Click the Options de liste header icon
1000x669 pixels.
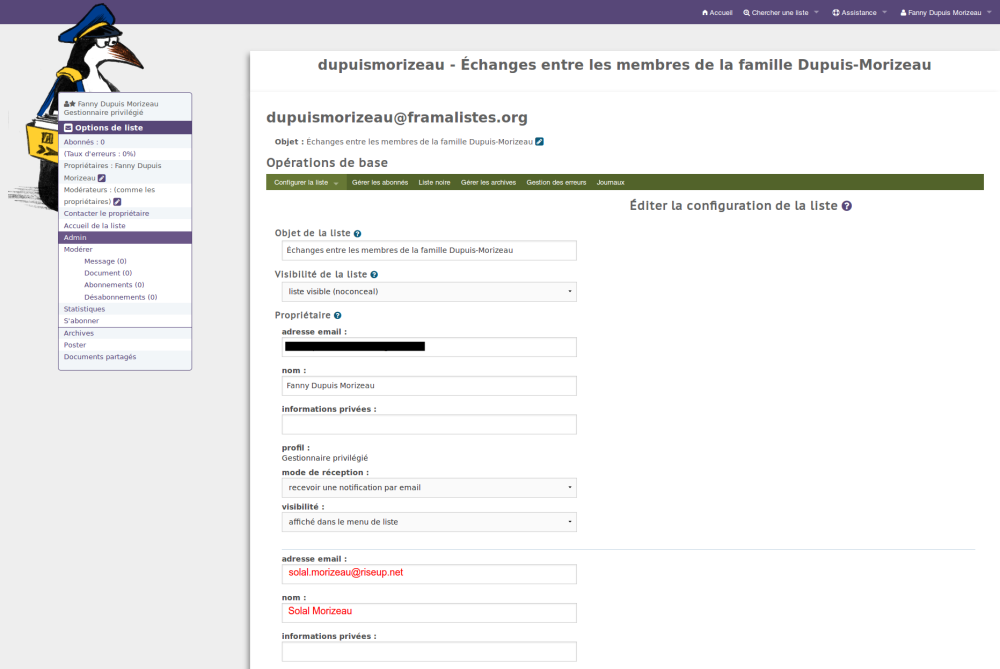68,128
